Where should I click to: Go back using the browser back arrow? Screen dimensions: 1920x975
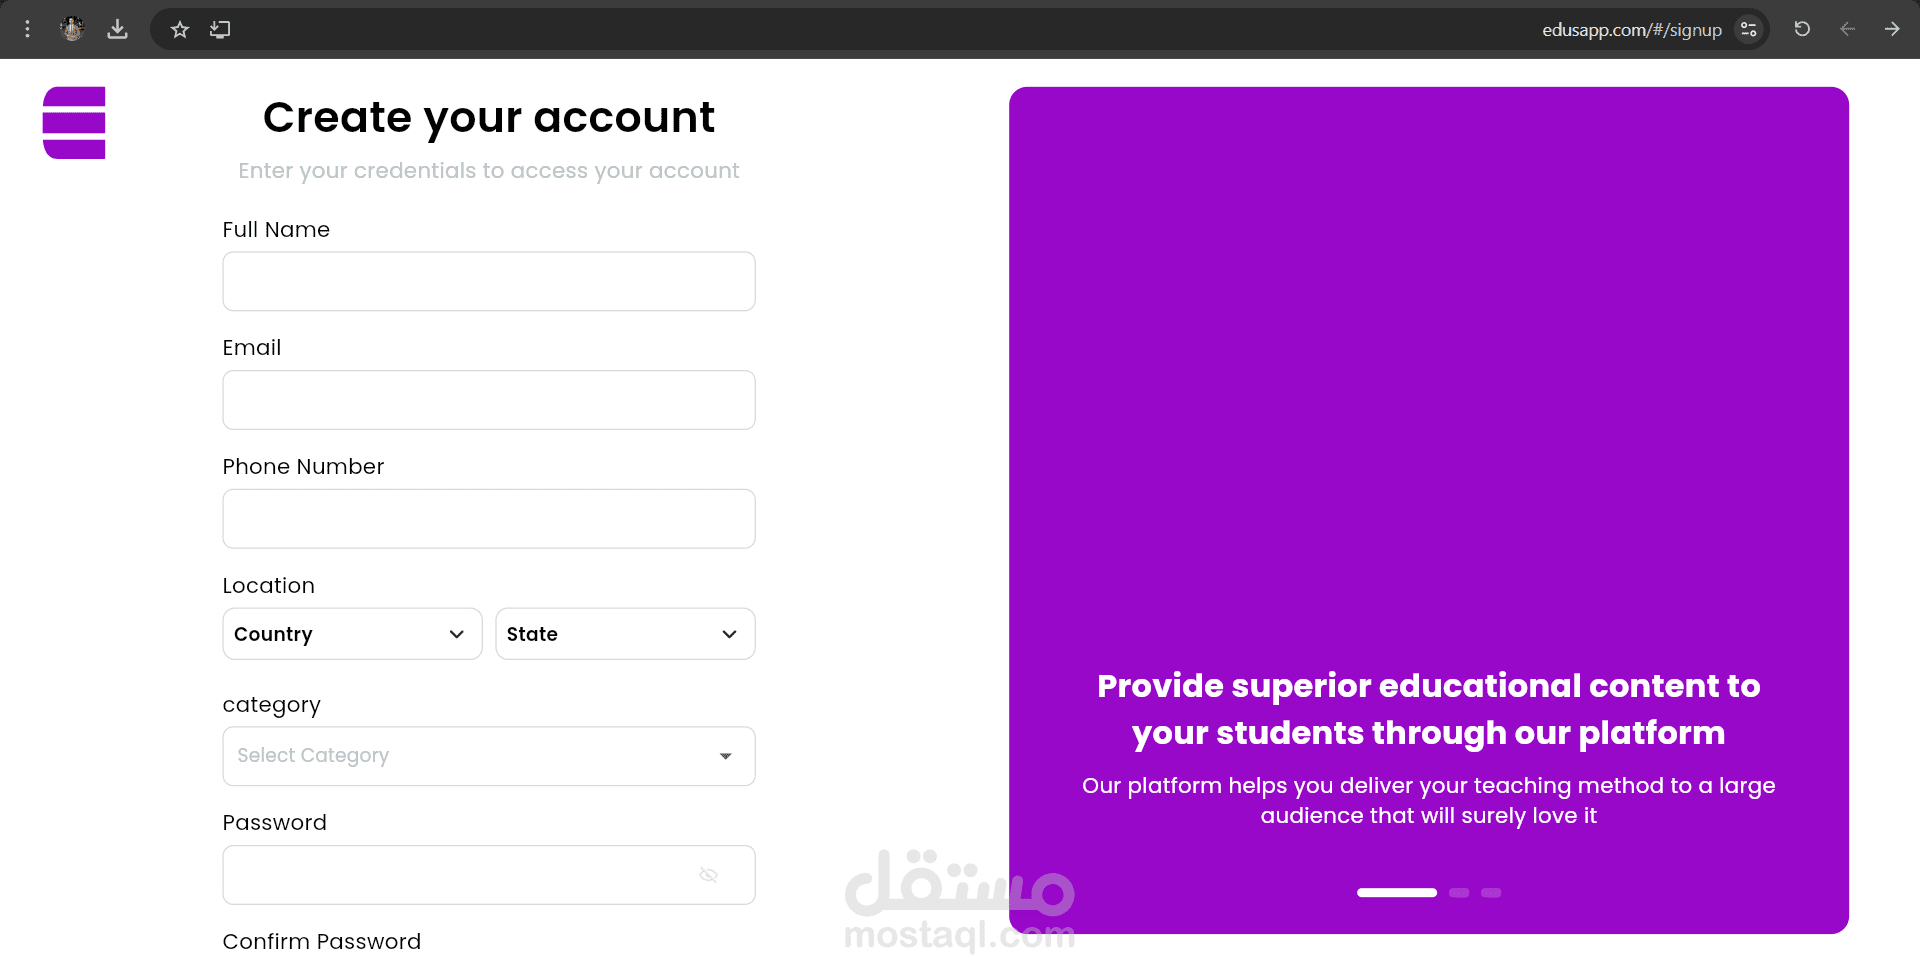coord(1847,29)
